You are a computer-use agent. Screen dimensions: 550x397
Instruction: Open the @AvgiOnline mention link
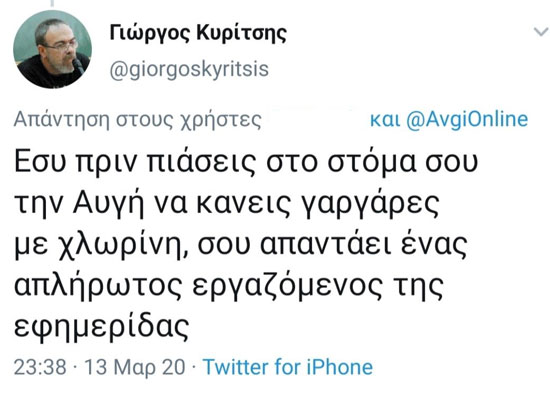[x=467, y=119]
